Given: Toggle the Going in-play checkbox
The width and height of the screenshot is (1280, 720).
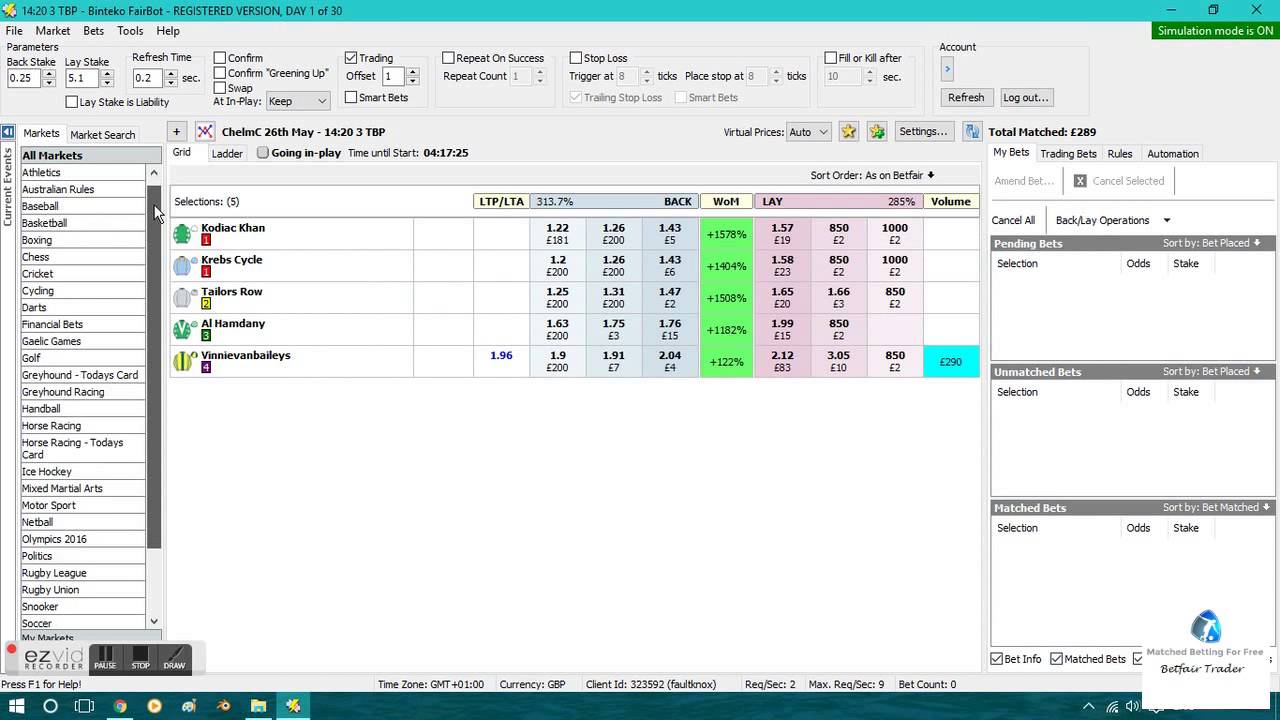Looking at the screenshot, I should 263,153.
